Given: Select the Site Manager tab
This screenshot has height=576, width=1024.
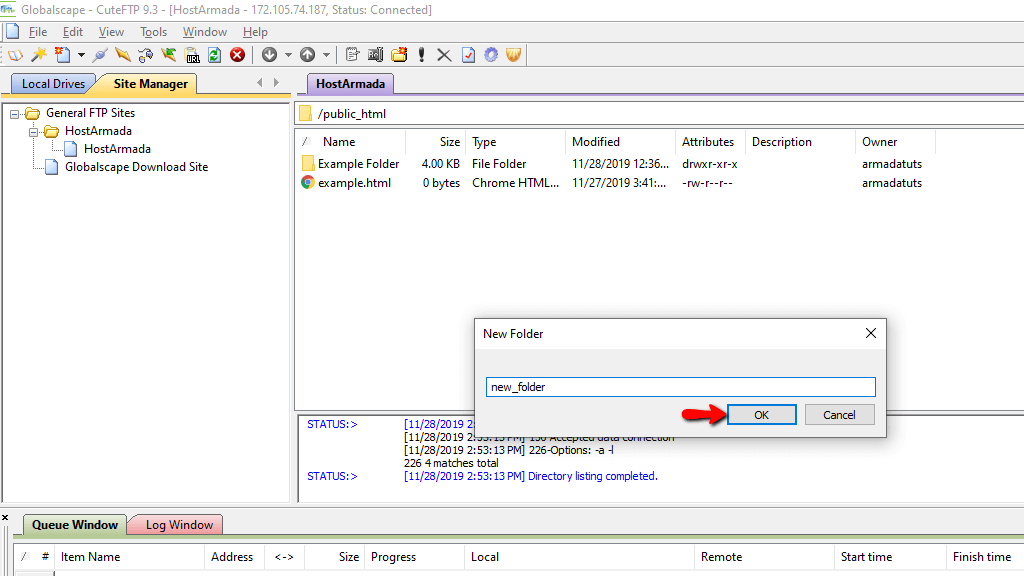Looking at the screenshot, I should click(150, 84).
